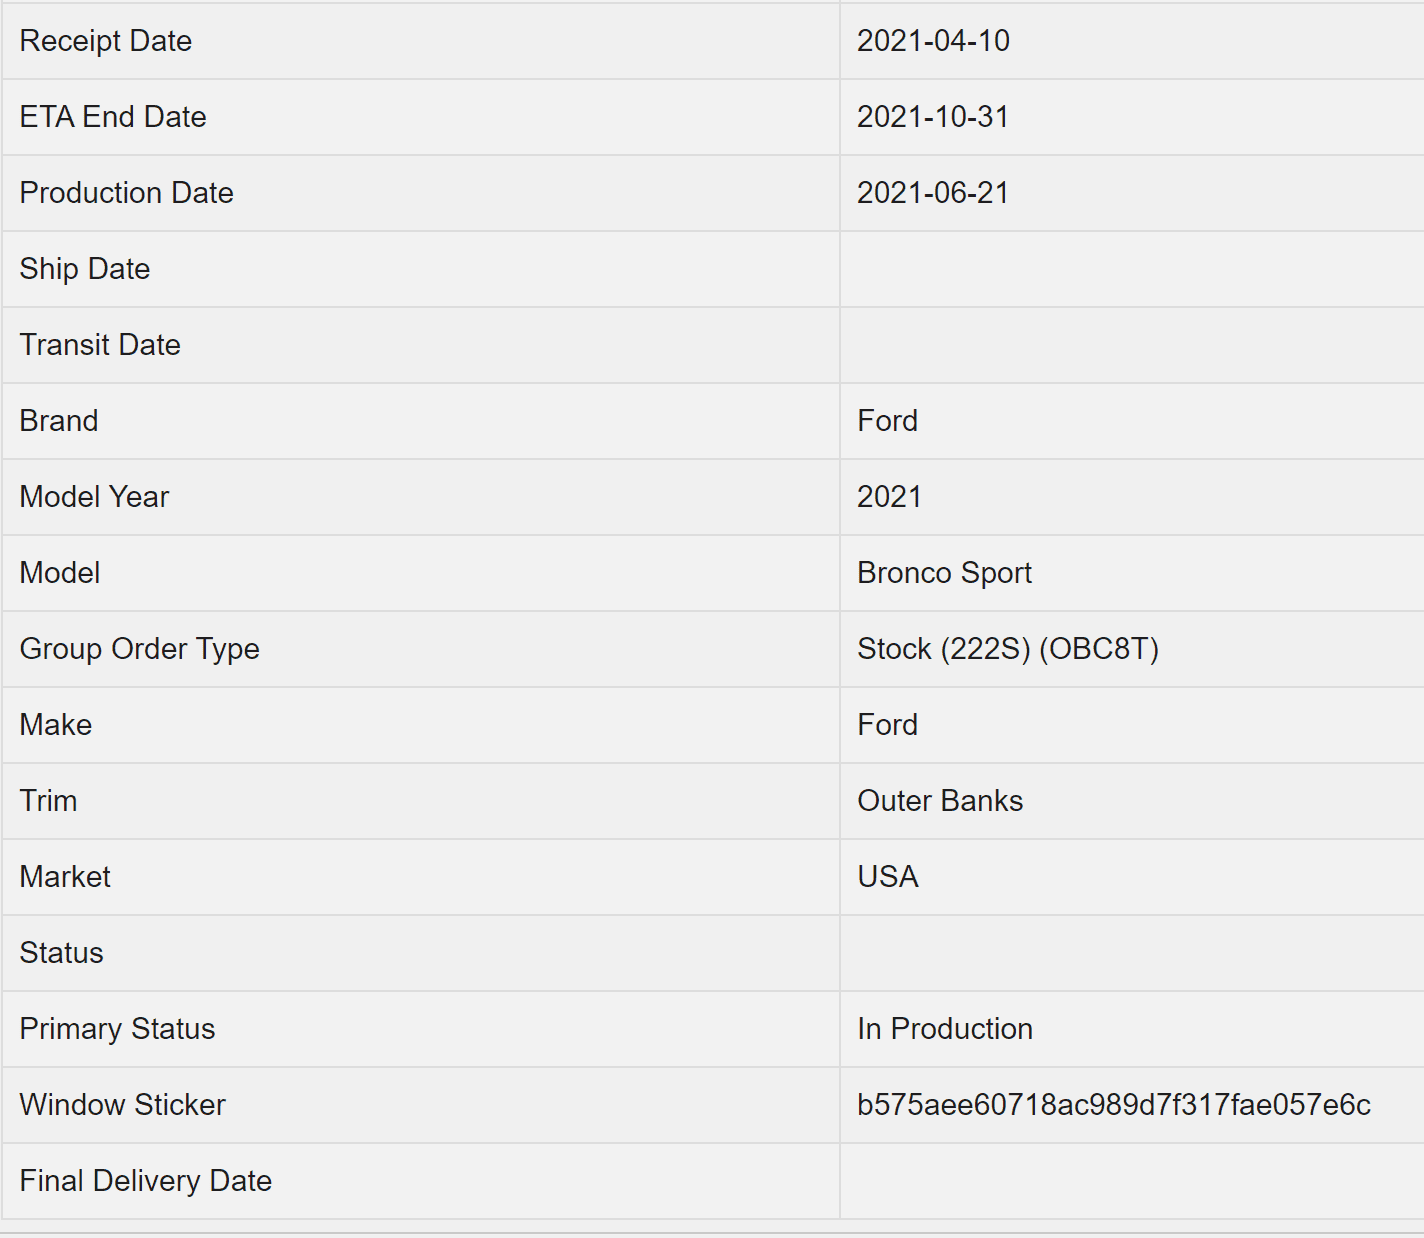
Task: Click the Ship Date label
Action: tap(85, 269)
